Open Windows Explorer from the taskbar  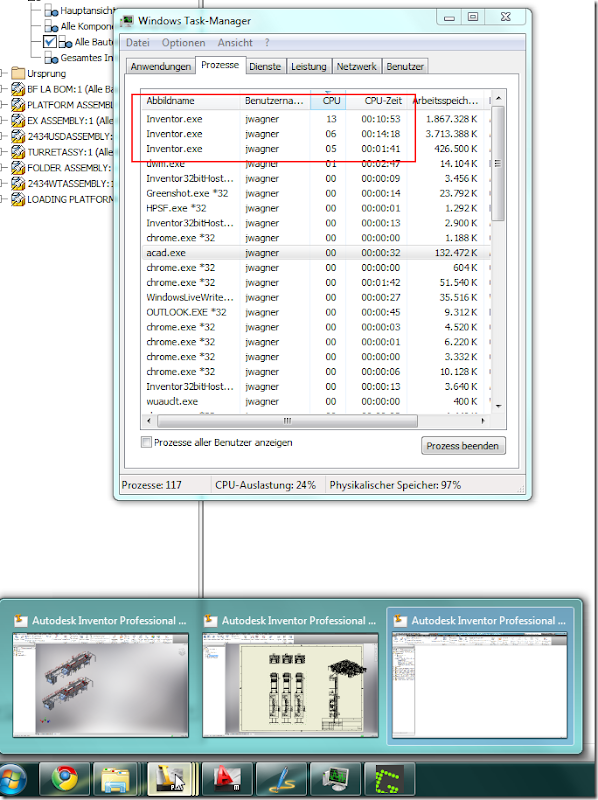[116, 779]
